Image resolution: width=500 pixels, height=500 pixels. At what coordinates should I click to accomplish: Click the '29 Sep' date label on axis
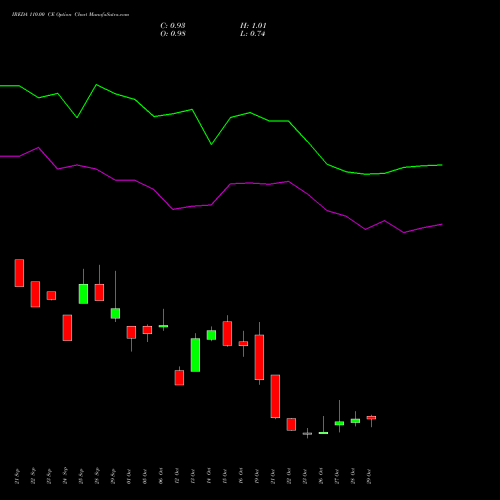coord(113,476)
